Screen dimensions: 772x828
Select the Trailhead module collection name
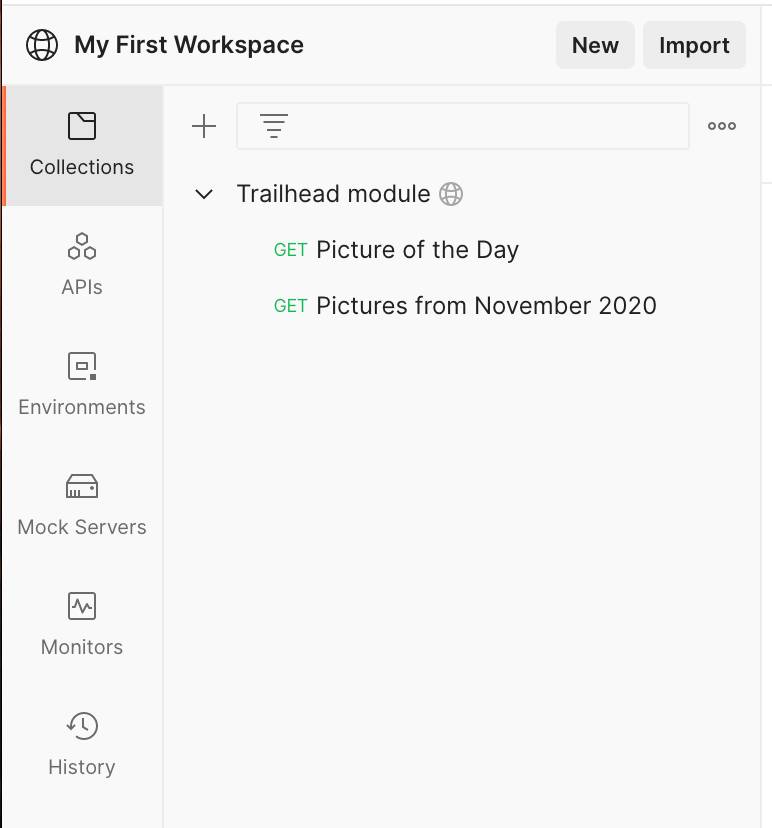(332, 194)
